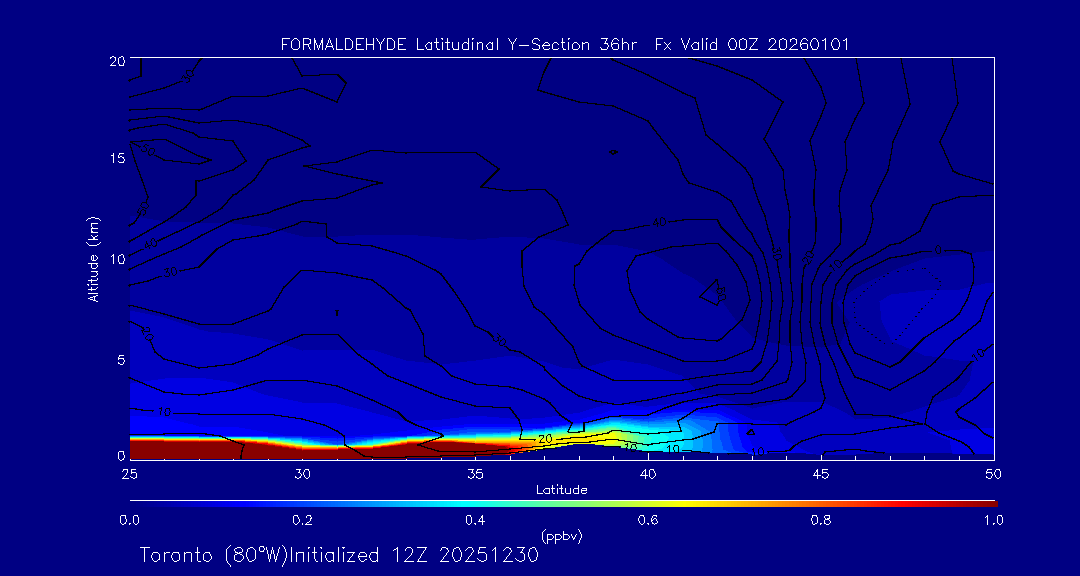Click the 0.8 colorbar tick label
The width and height of the screenshot is (1080, 576).
[821, 520]
